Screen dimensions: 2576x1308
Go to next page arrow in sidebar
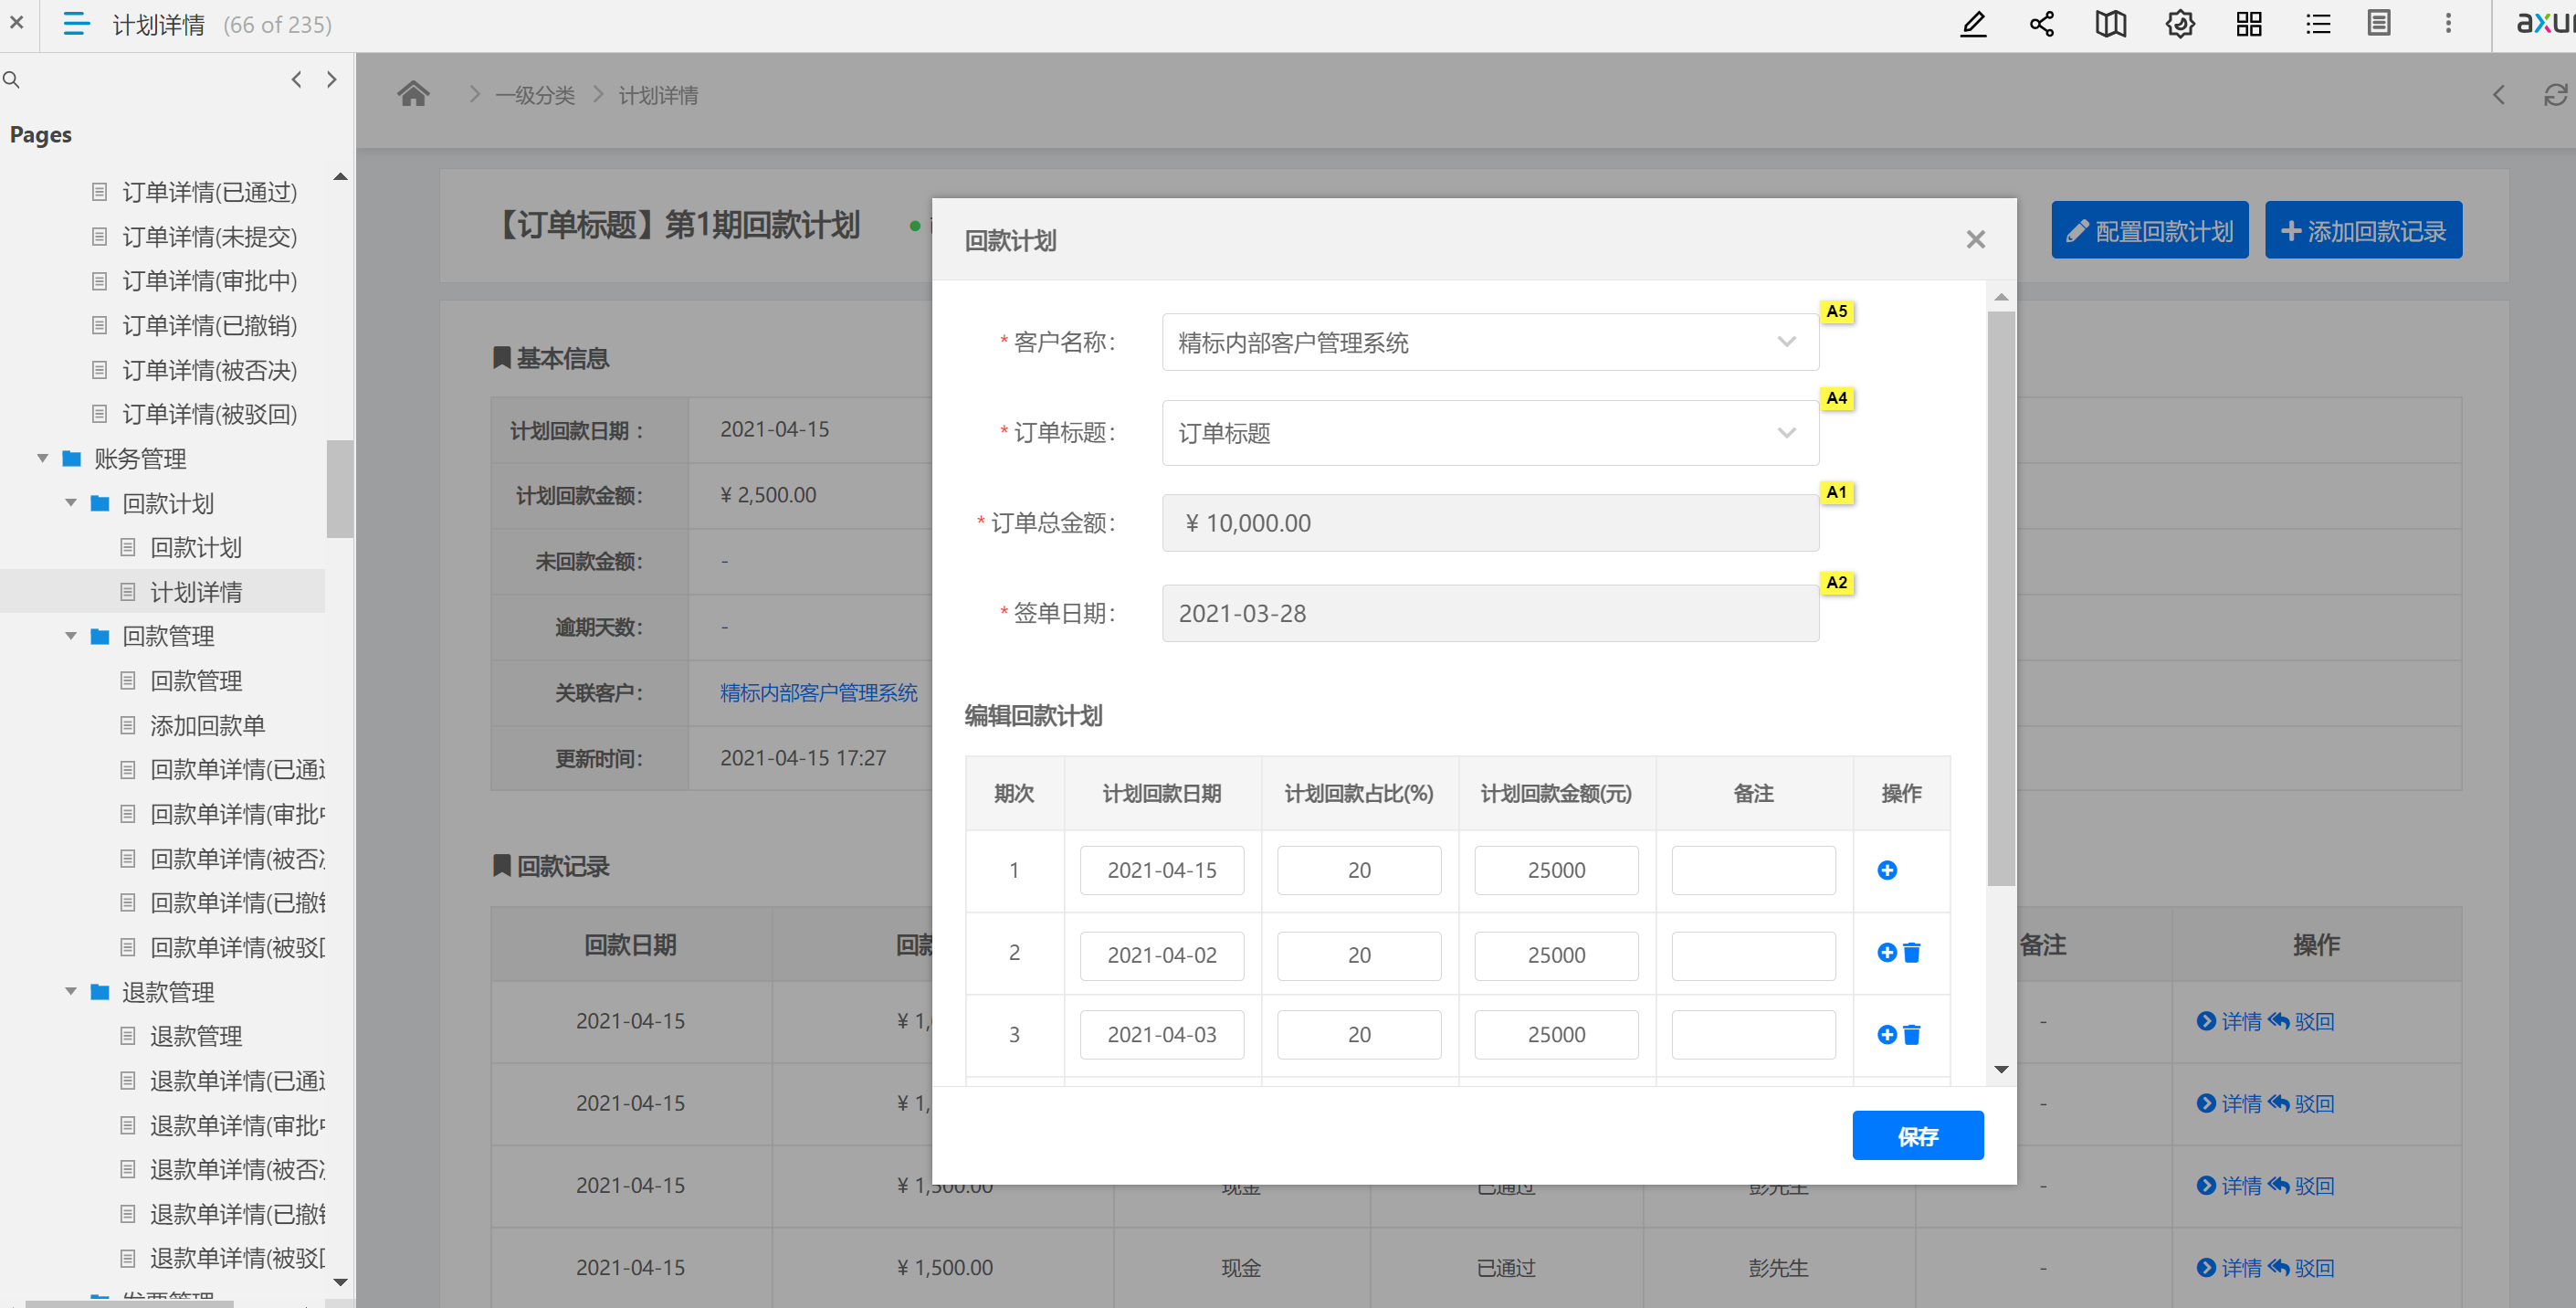(332, 80)
